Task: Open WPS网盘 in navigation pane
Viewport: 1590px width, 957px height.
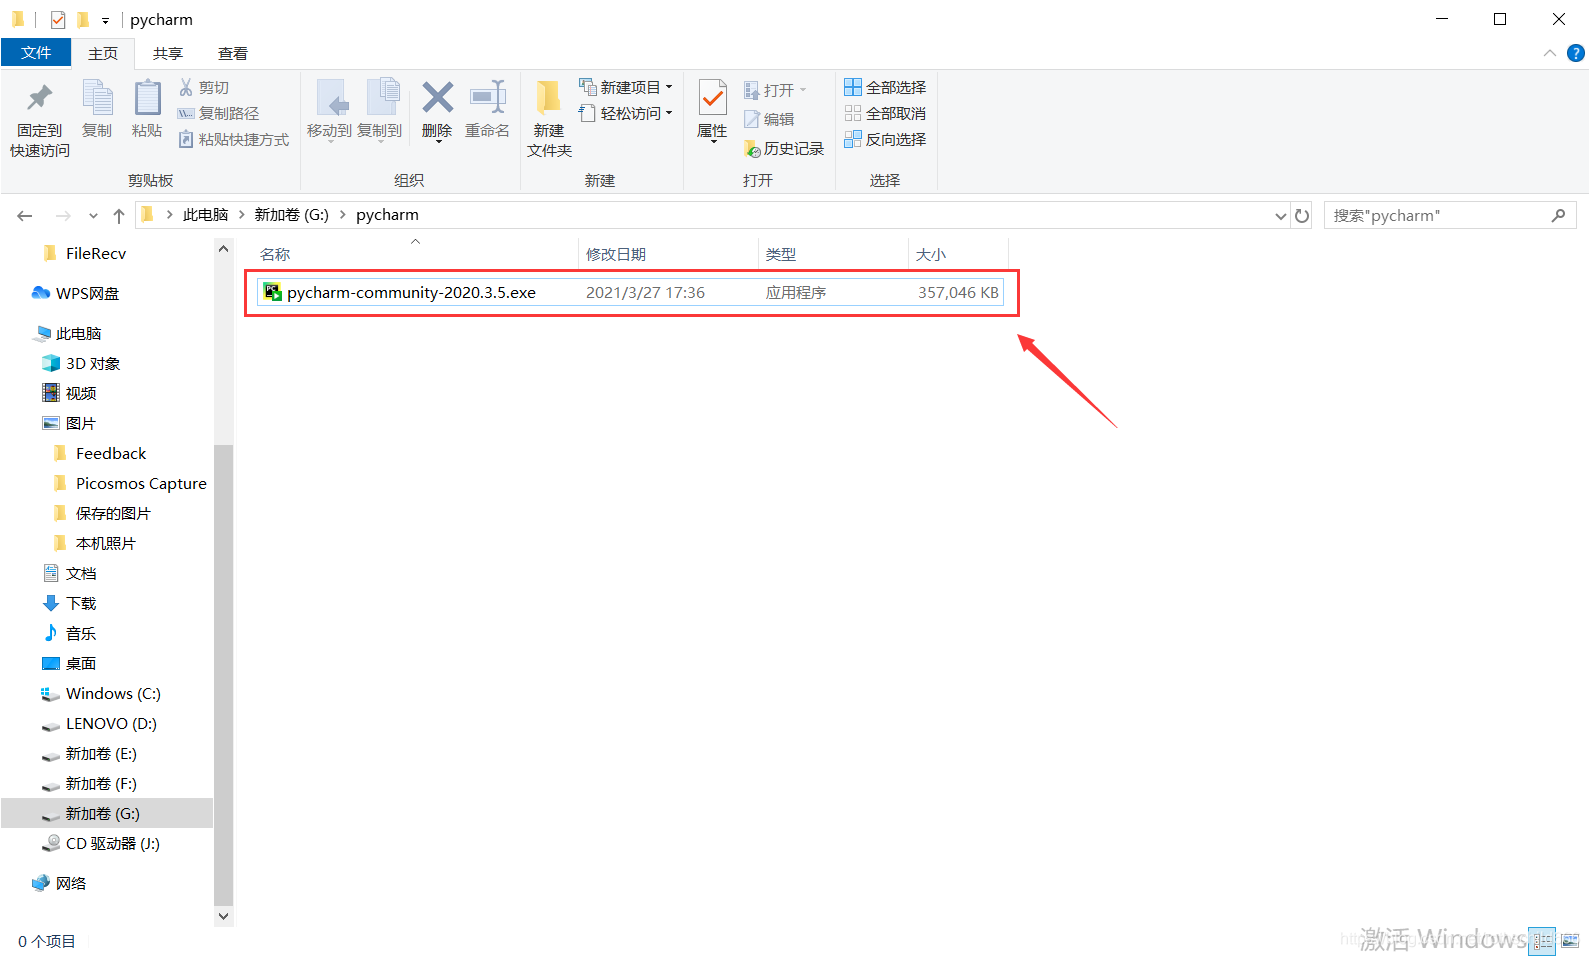Action: coord(76,294)
